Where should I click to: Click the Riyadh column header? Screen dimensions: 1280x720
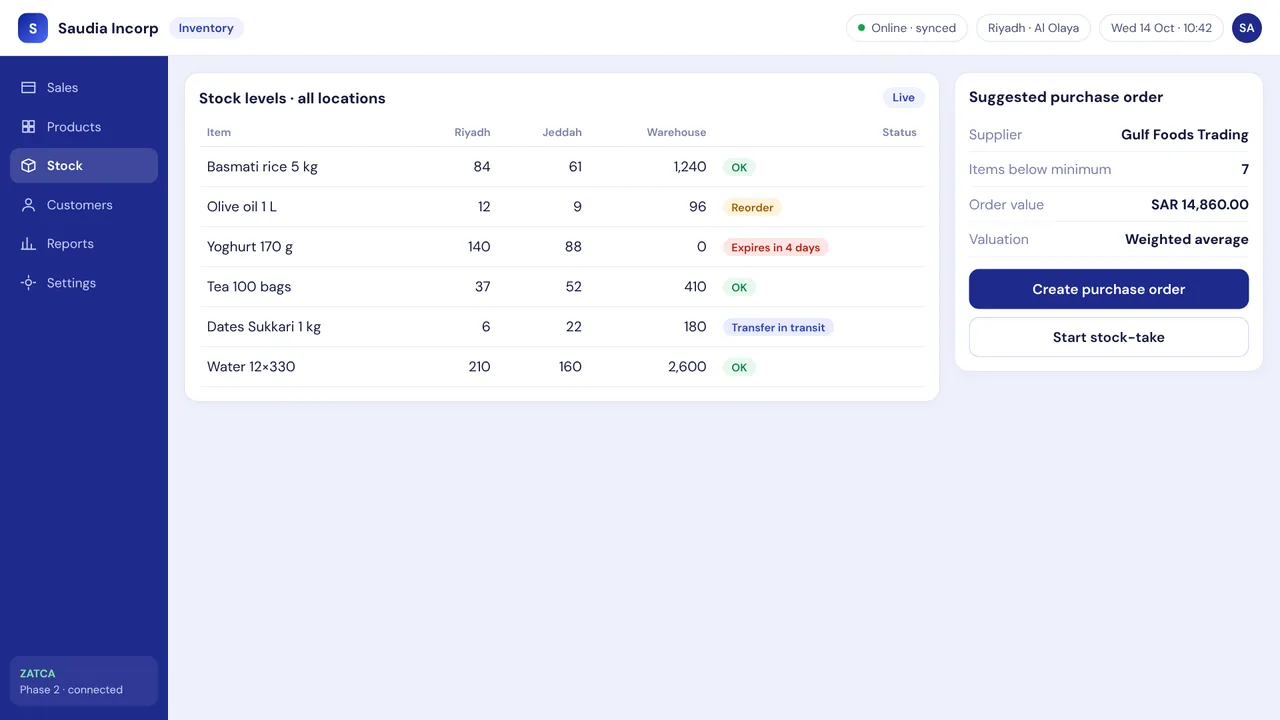pyautogui.click(x=472, y=132)
